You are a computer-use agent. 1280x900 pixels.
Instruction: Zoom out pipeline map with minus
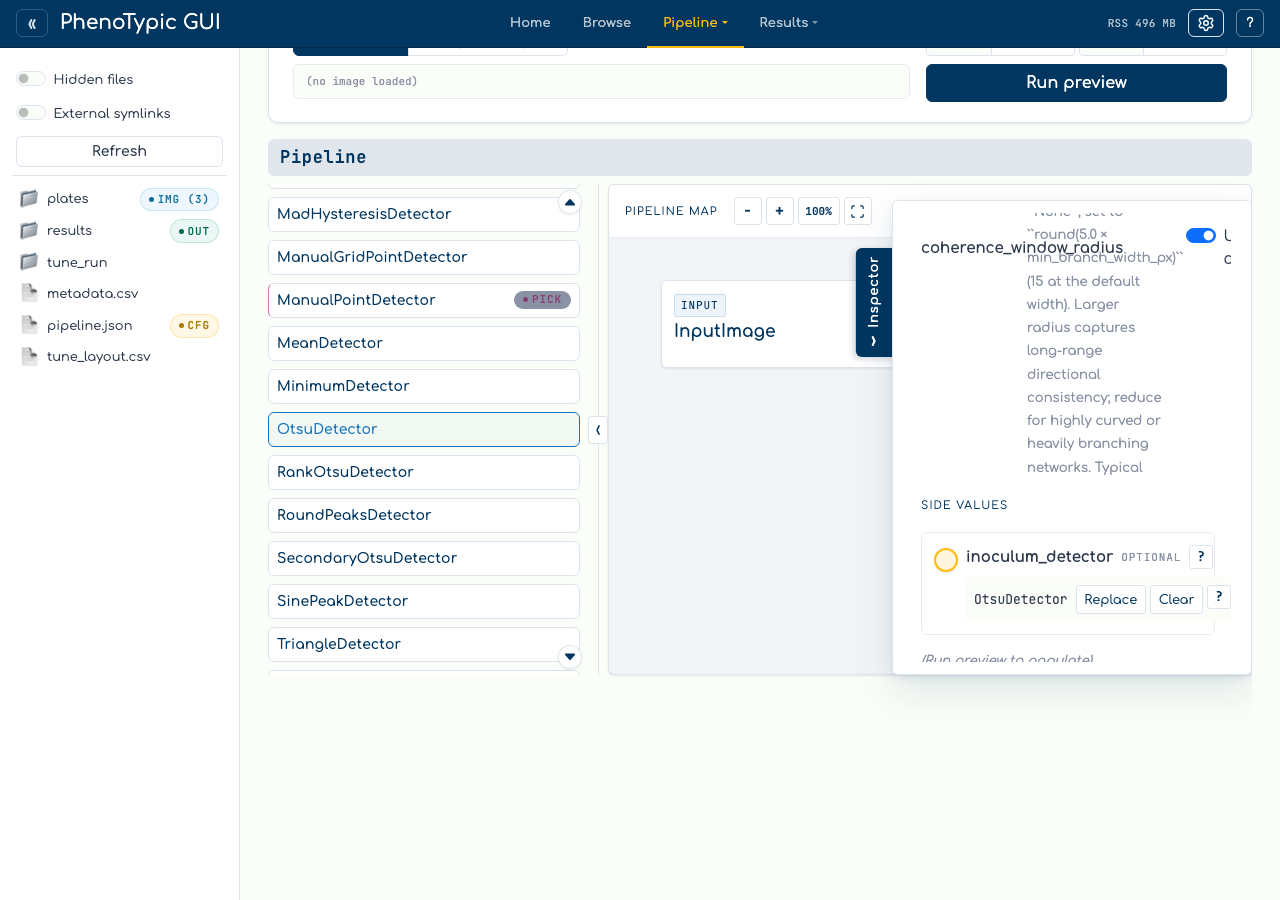[748, 211]
